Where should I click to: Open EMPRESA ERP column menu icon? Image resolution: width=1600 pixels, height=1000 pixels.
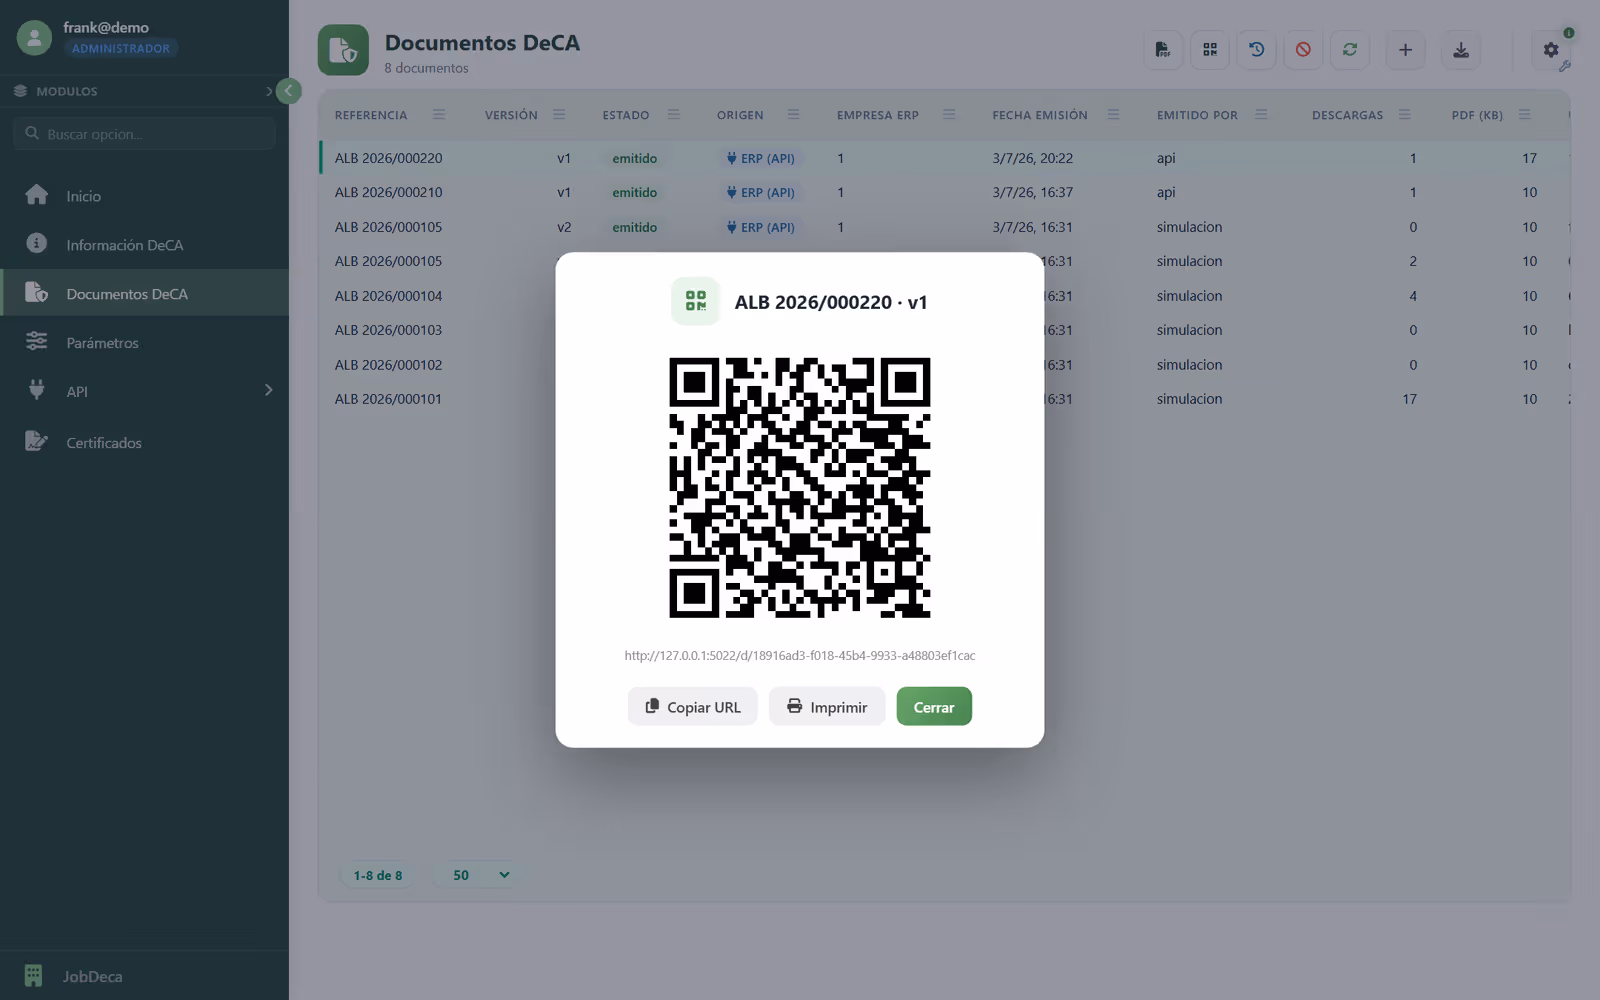(949, 115)
